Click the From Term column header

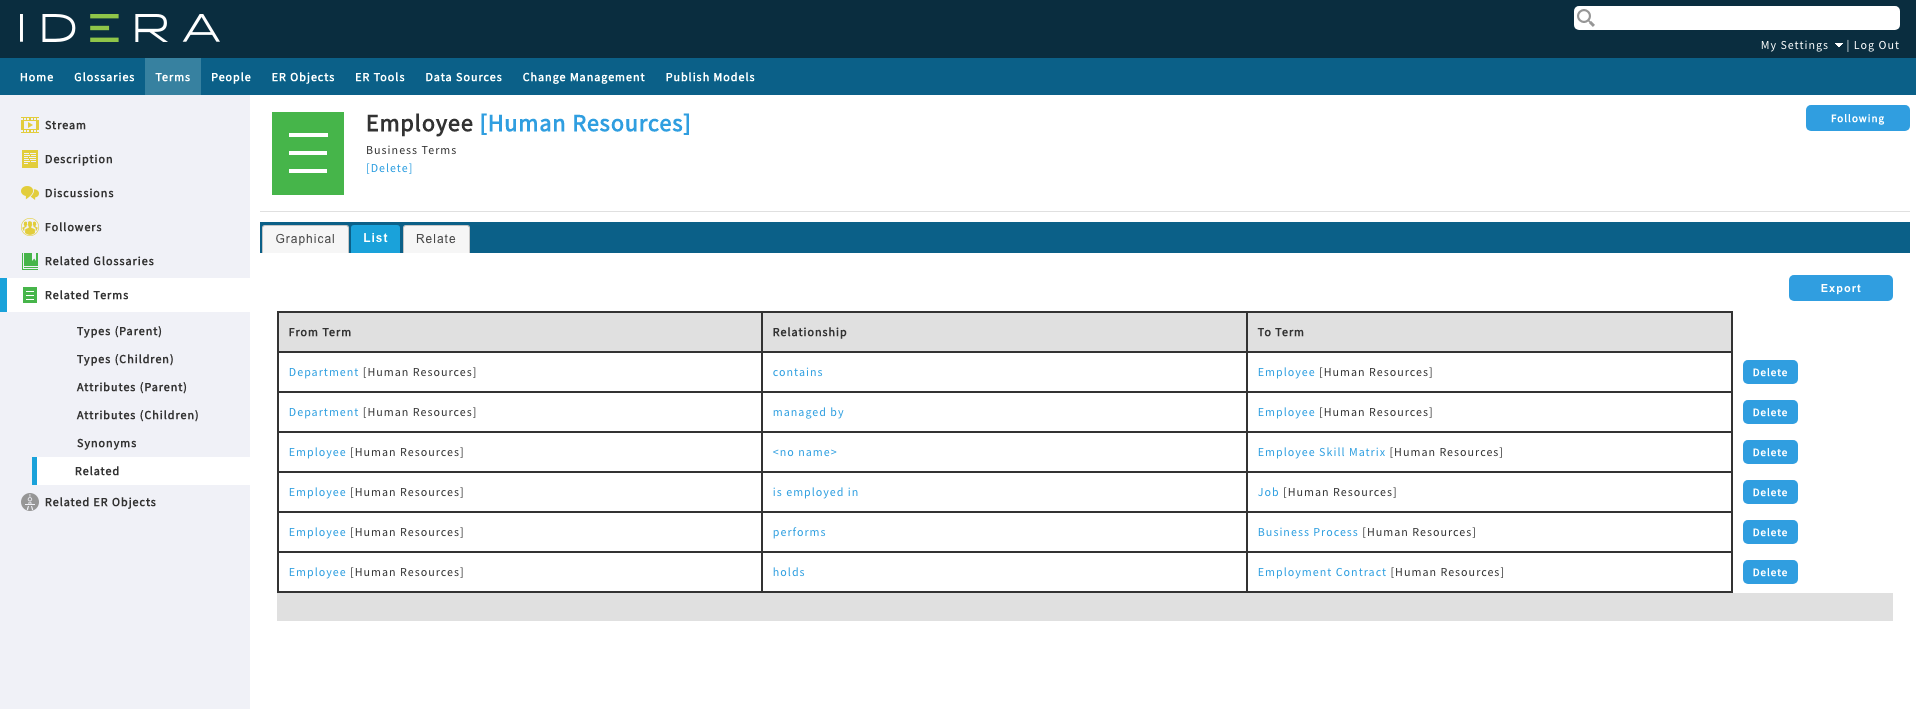tap(520, 332)
